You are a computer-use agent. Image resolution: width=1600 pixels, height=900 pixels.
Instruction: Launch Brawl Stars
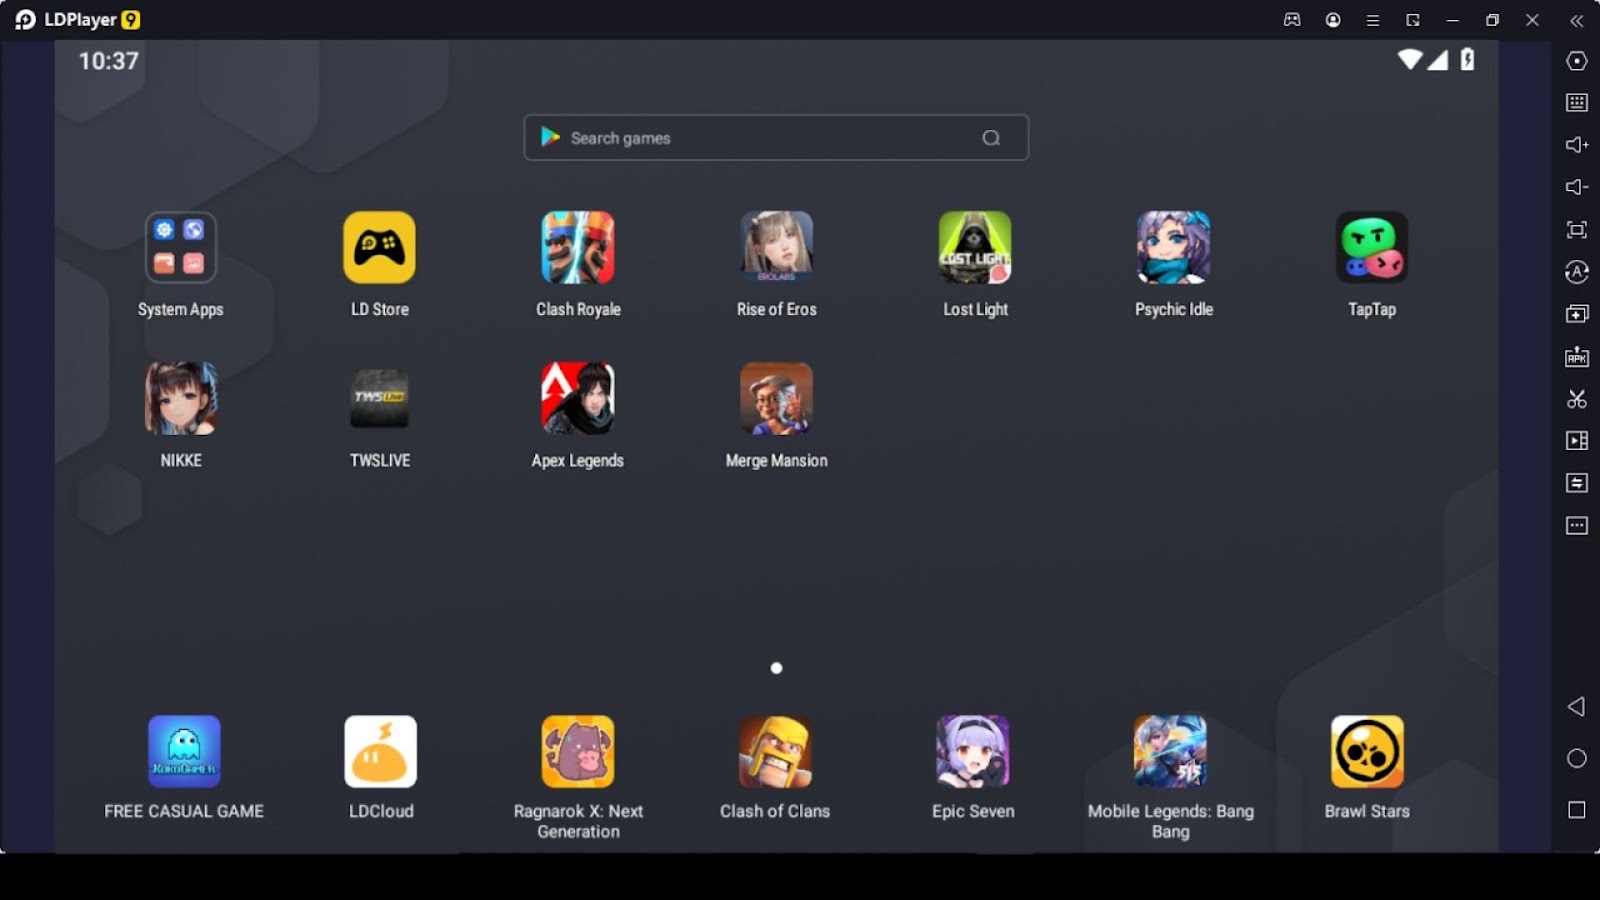(x=1367, y=752)
